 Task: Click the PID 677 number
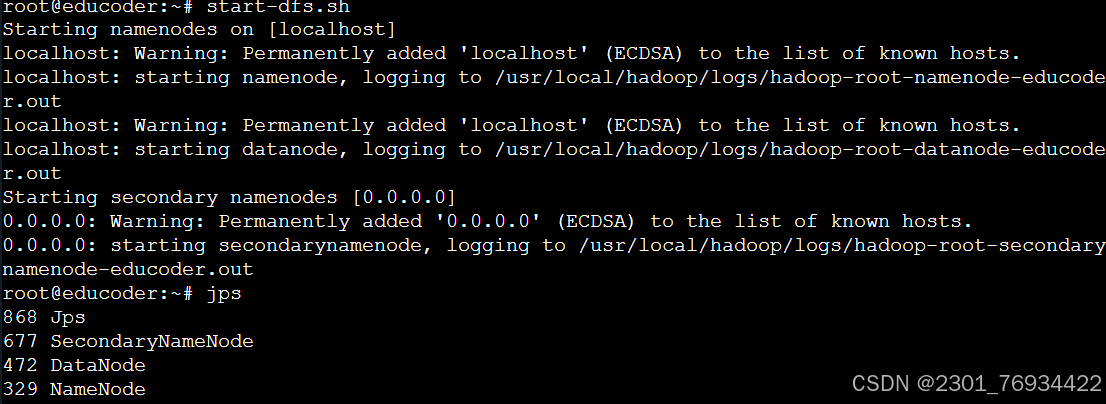click(20, 341)
